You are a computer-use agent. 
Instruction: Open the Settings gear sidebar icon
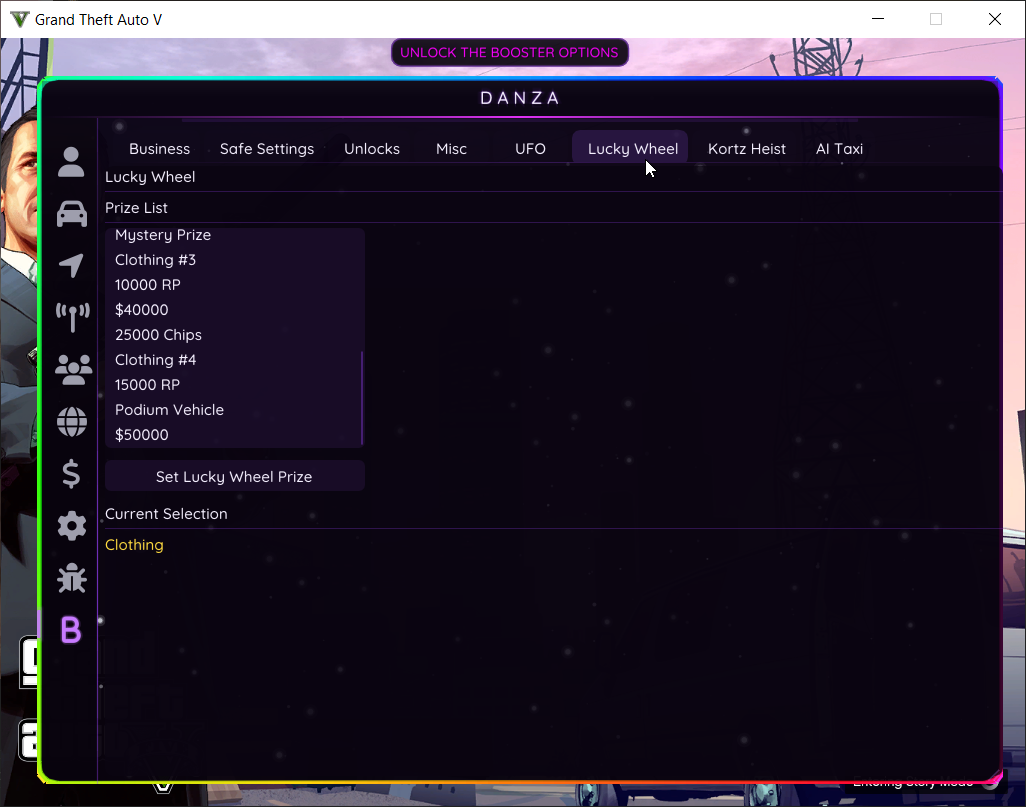(72, 526)
